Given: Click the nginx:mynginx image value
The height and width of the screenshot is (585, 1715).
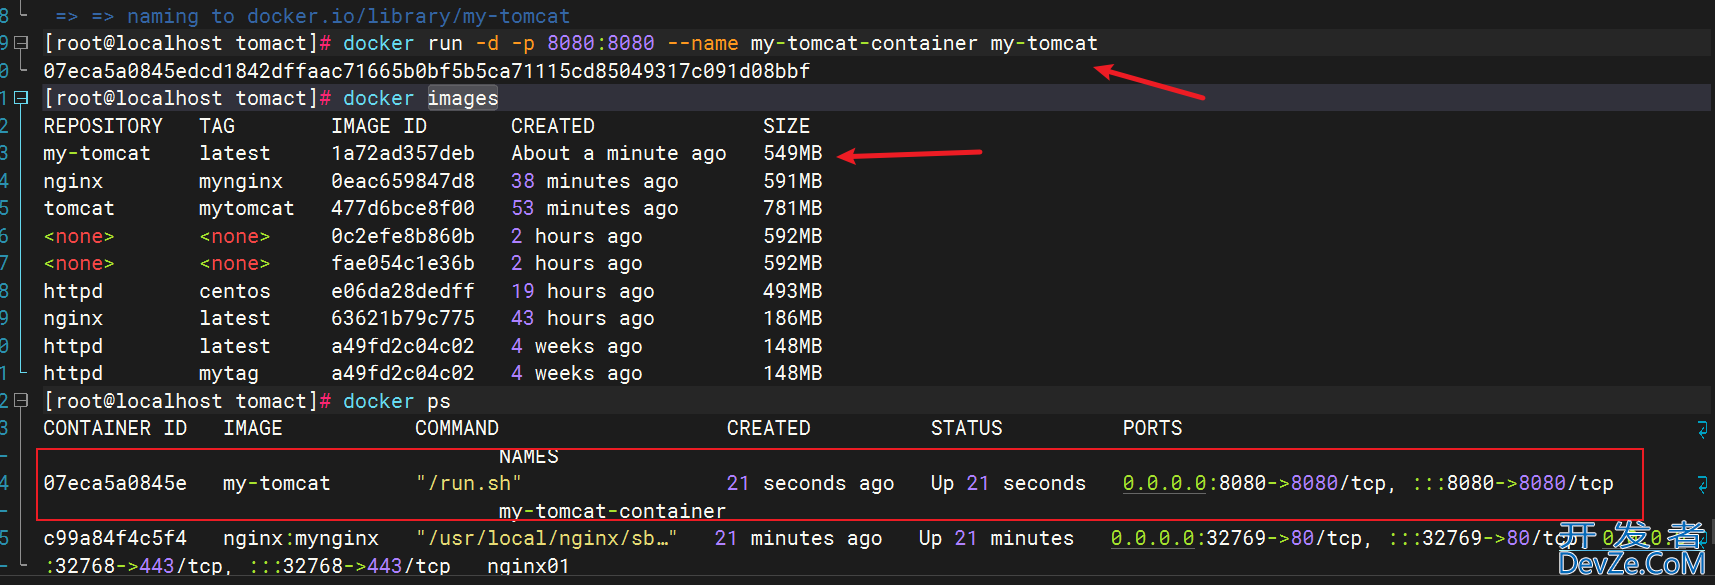Looking at the screenshot, I should pyautogui.click(x=301, y=538).
